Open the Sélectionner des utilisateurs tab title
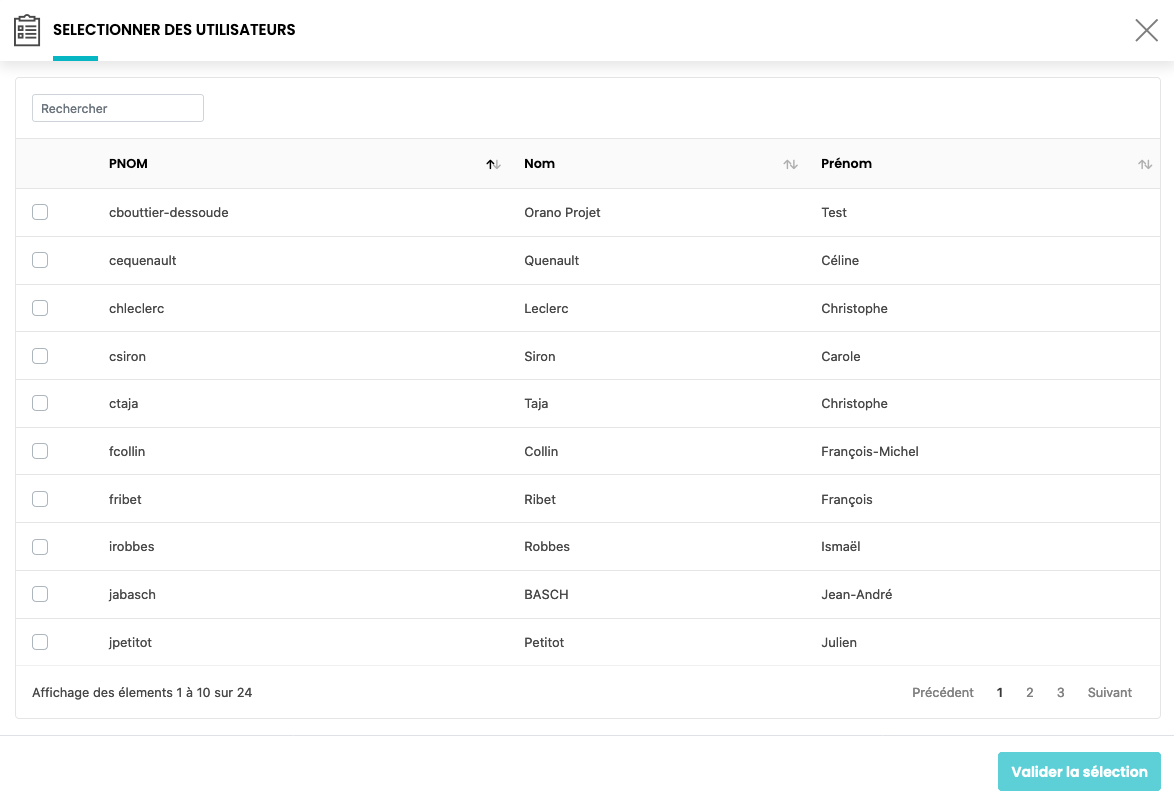The height and width of the screenshot is (805, 1174). [174, 30]
